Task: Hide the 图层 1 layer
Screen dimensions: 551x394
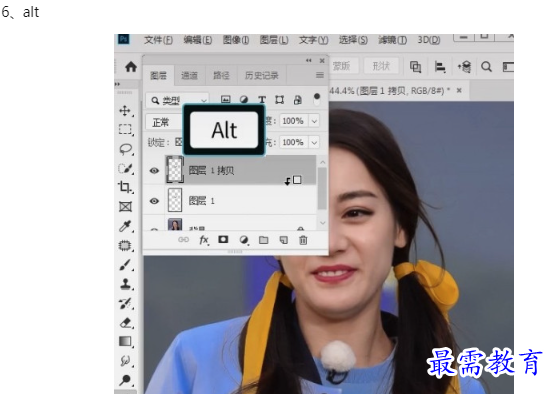Action: (x=154, y=201)
